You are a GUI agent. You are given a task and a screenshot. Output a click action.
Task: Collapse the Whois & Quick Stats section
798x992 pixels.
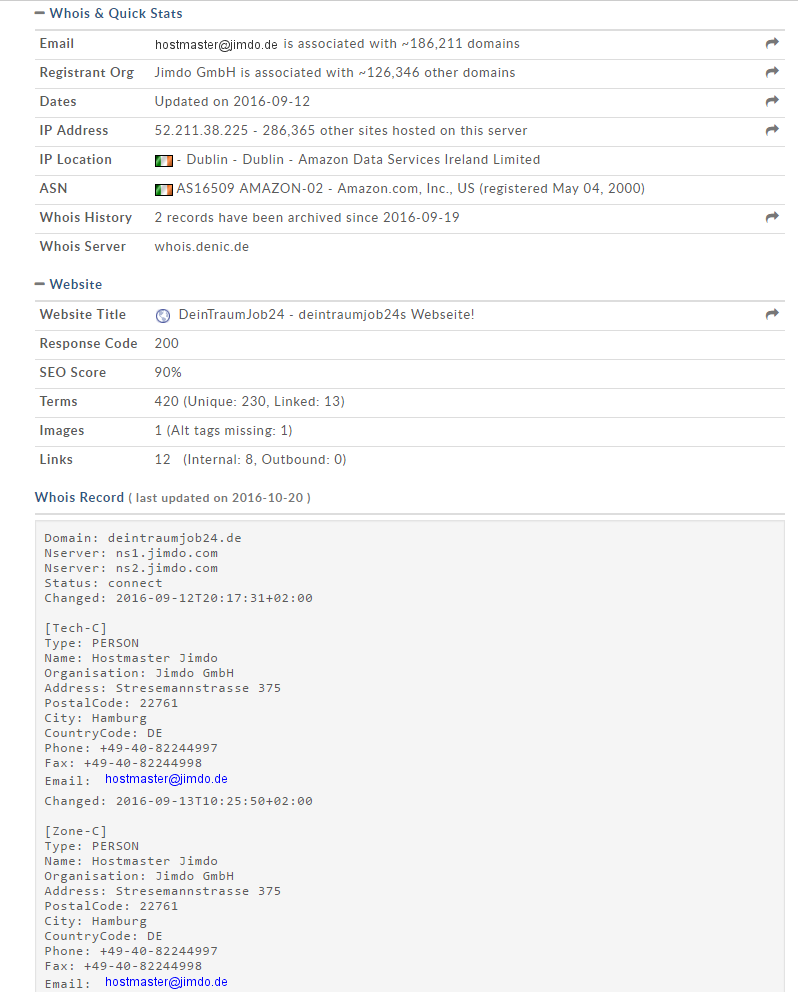[40, 13]
